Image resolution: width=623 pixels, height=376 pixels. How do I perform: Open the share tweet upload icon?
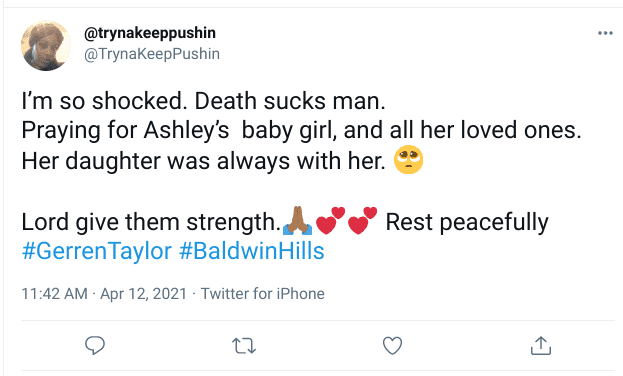[x=541, y=345]
